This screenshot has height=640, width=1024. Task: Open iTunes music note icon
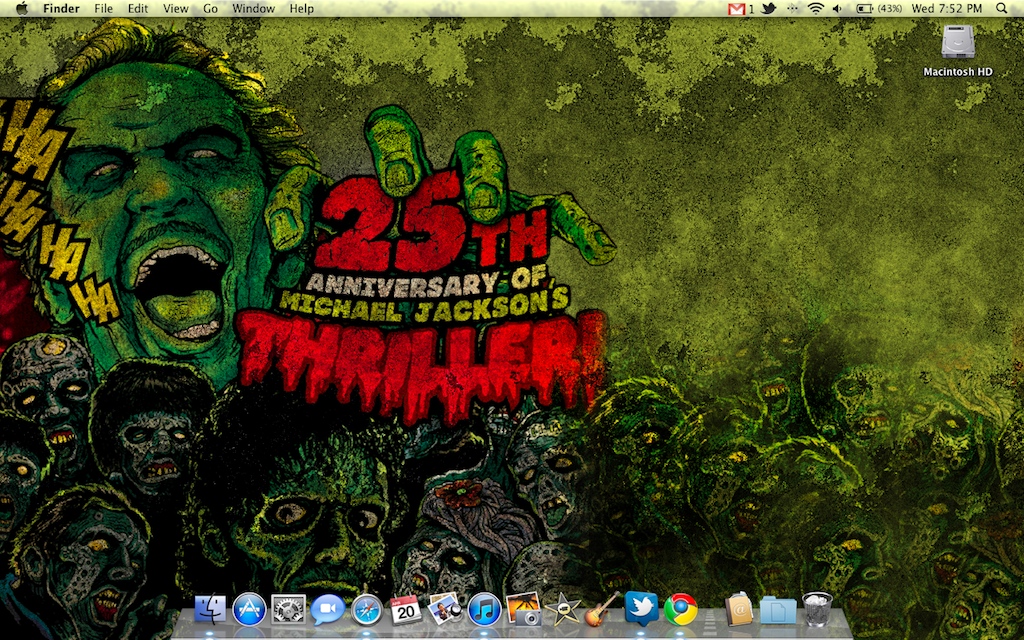click(485, 609)
